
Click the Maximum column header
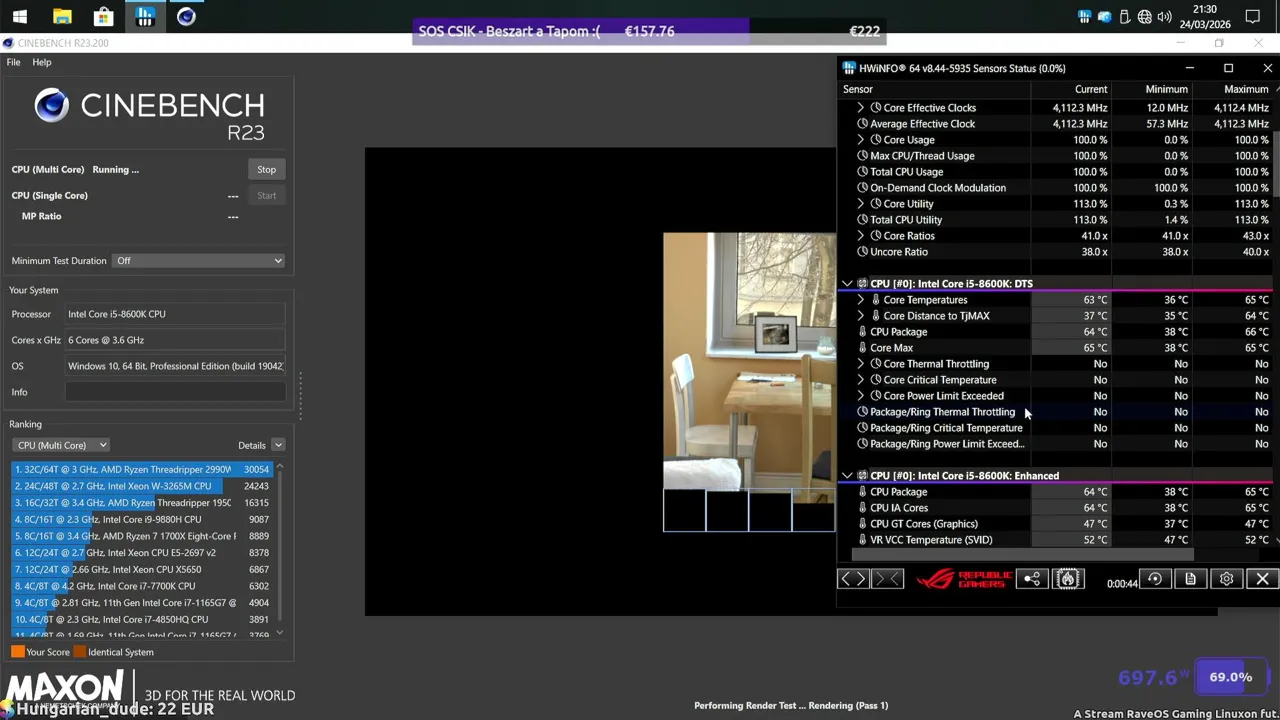(1232, 89)
